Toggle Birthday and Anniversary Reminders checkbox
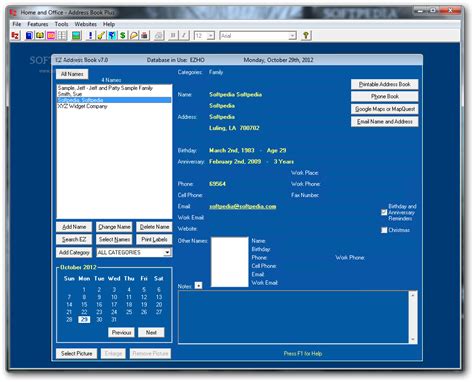 pos(384,212)
